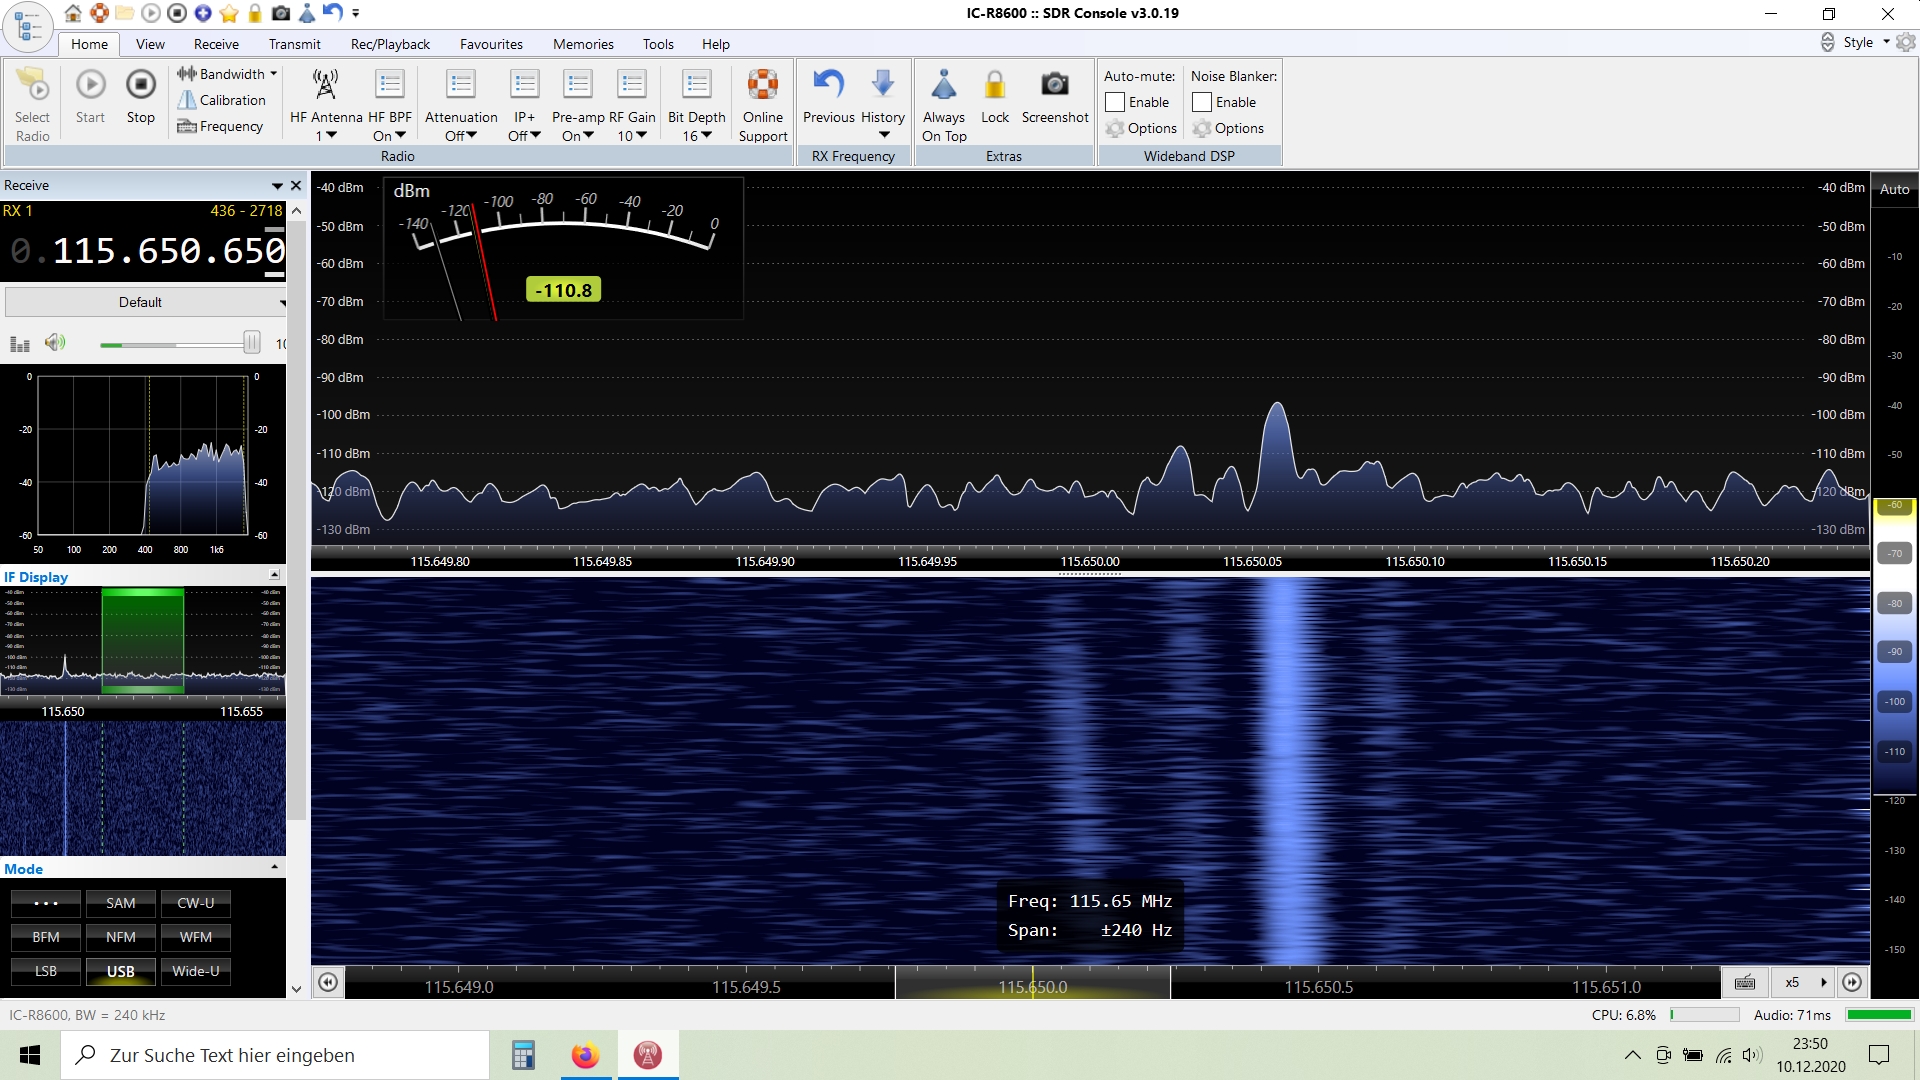Open Auto-mute Options
Screen dimensions: 1920x1080
click(x=1141, y=128)
